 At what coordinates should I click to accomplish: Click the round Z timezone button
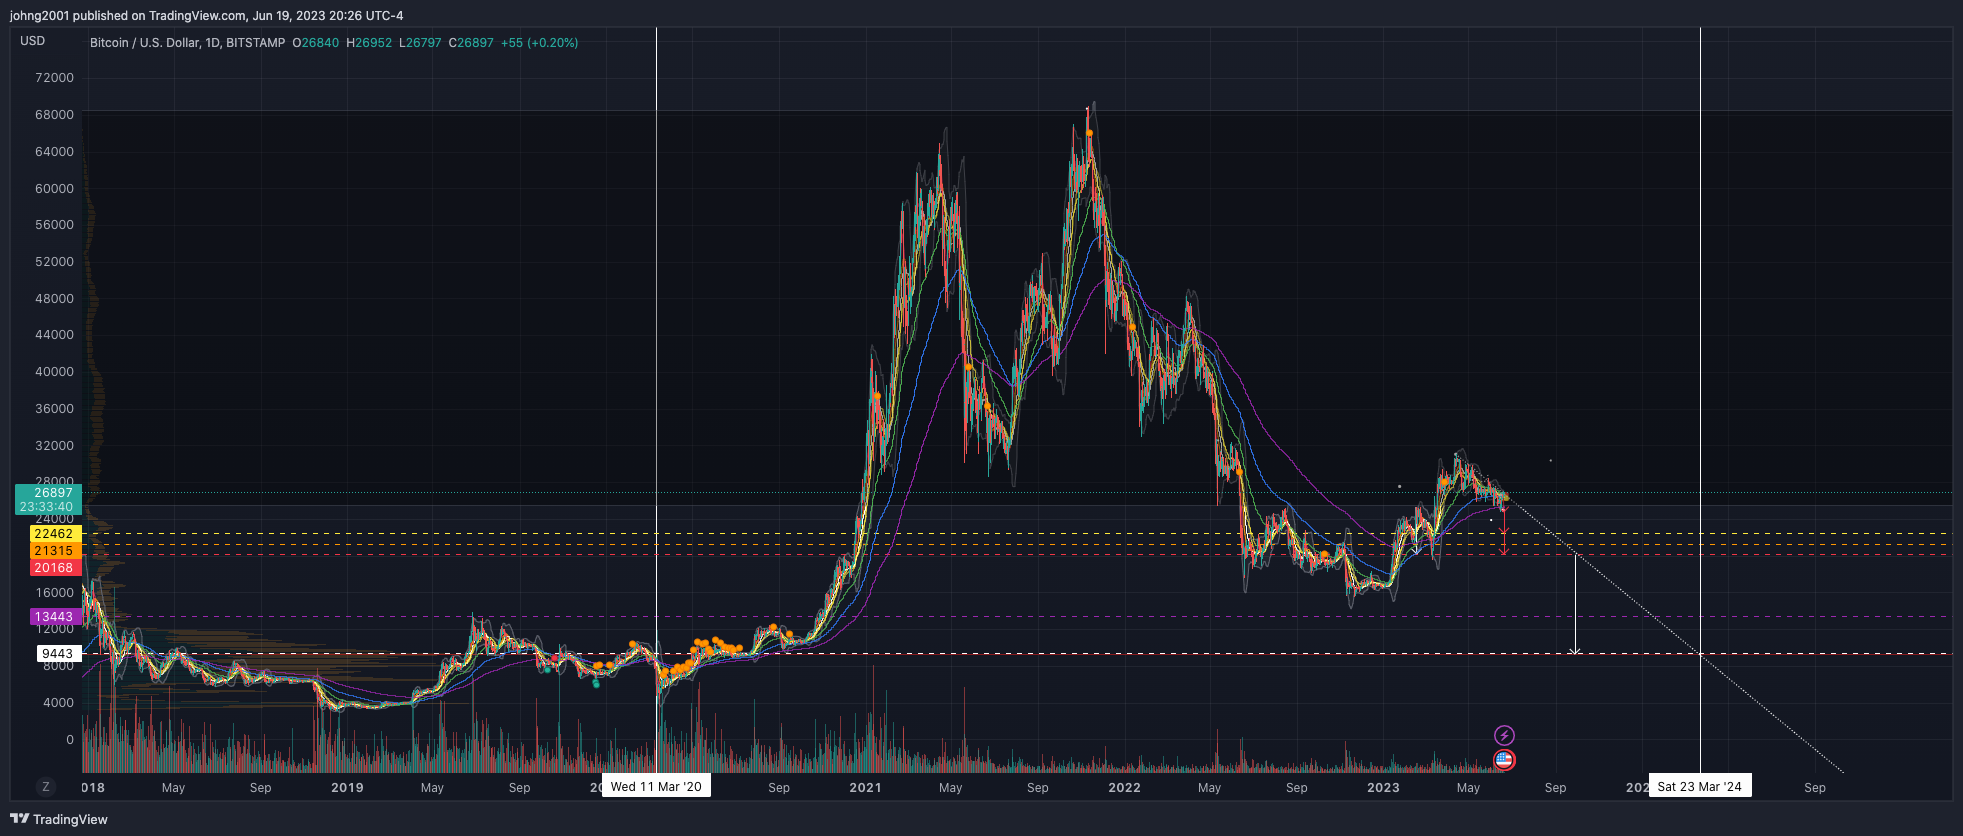45,787
